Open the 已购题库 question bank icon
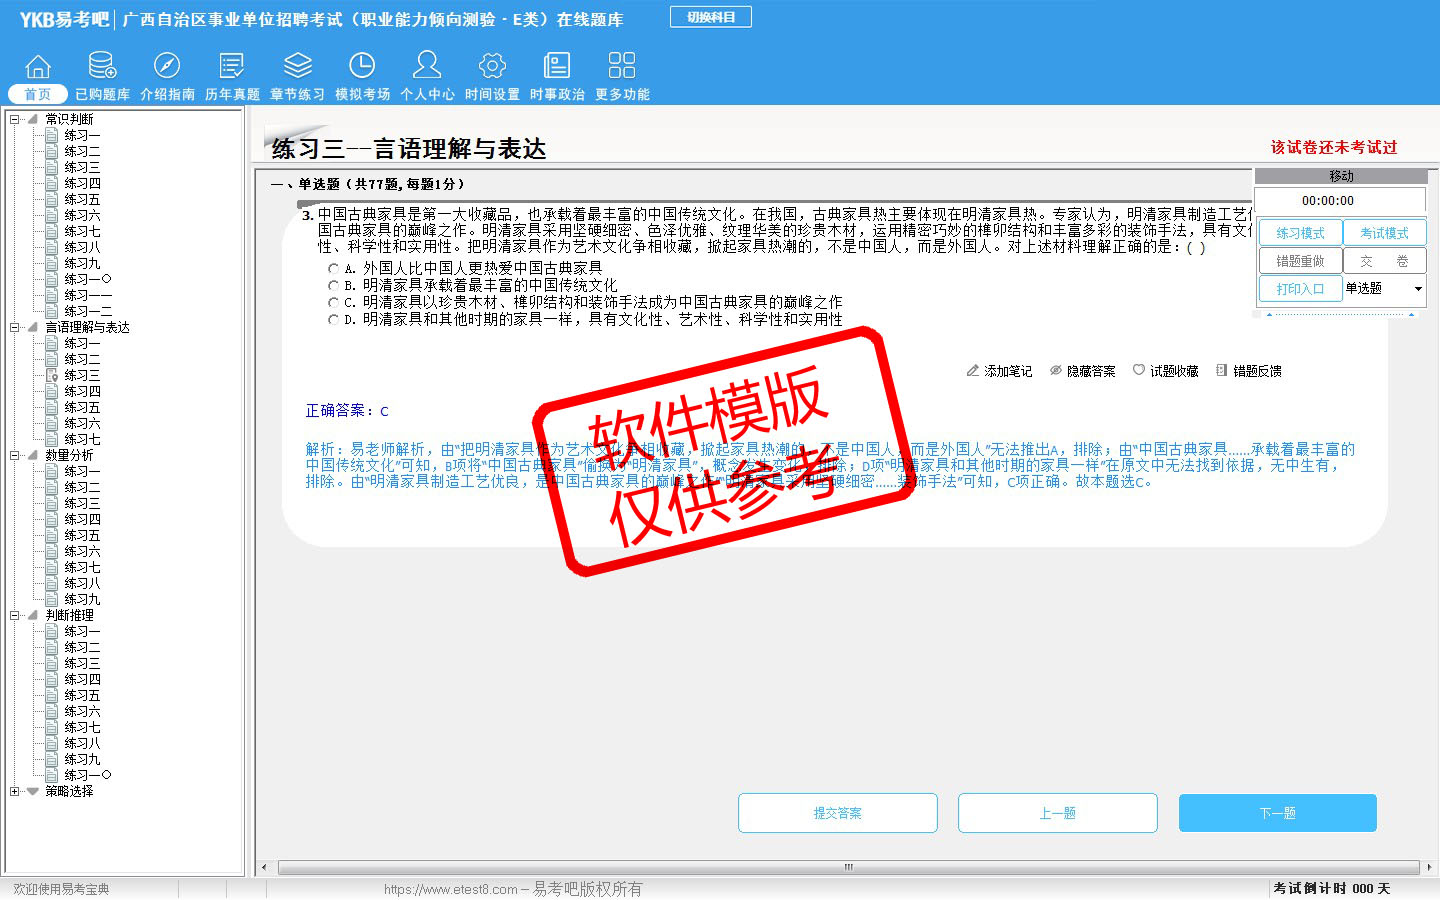Image resolution: width=1440 pixels, height=900 pixels. pyautogui.click(x=102, y=67)
